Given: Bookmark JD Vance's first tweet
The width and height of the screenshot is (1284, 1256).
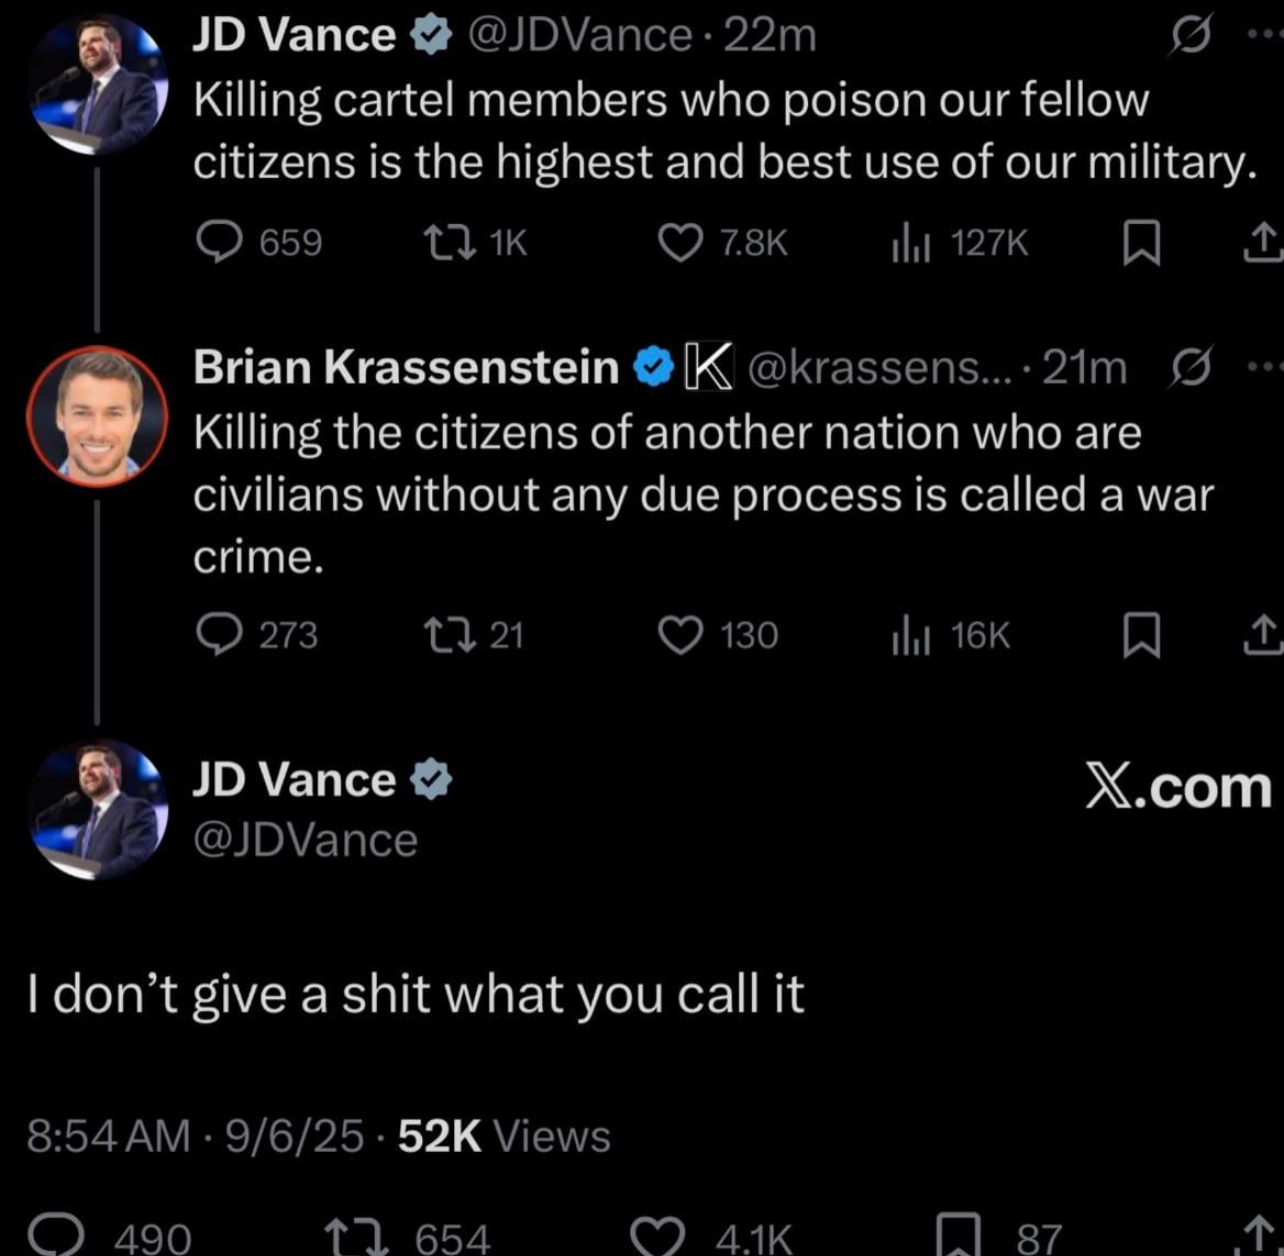Looking at the screenshot, I should 1141,243.
